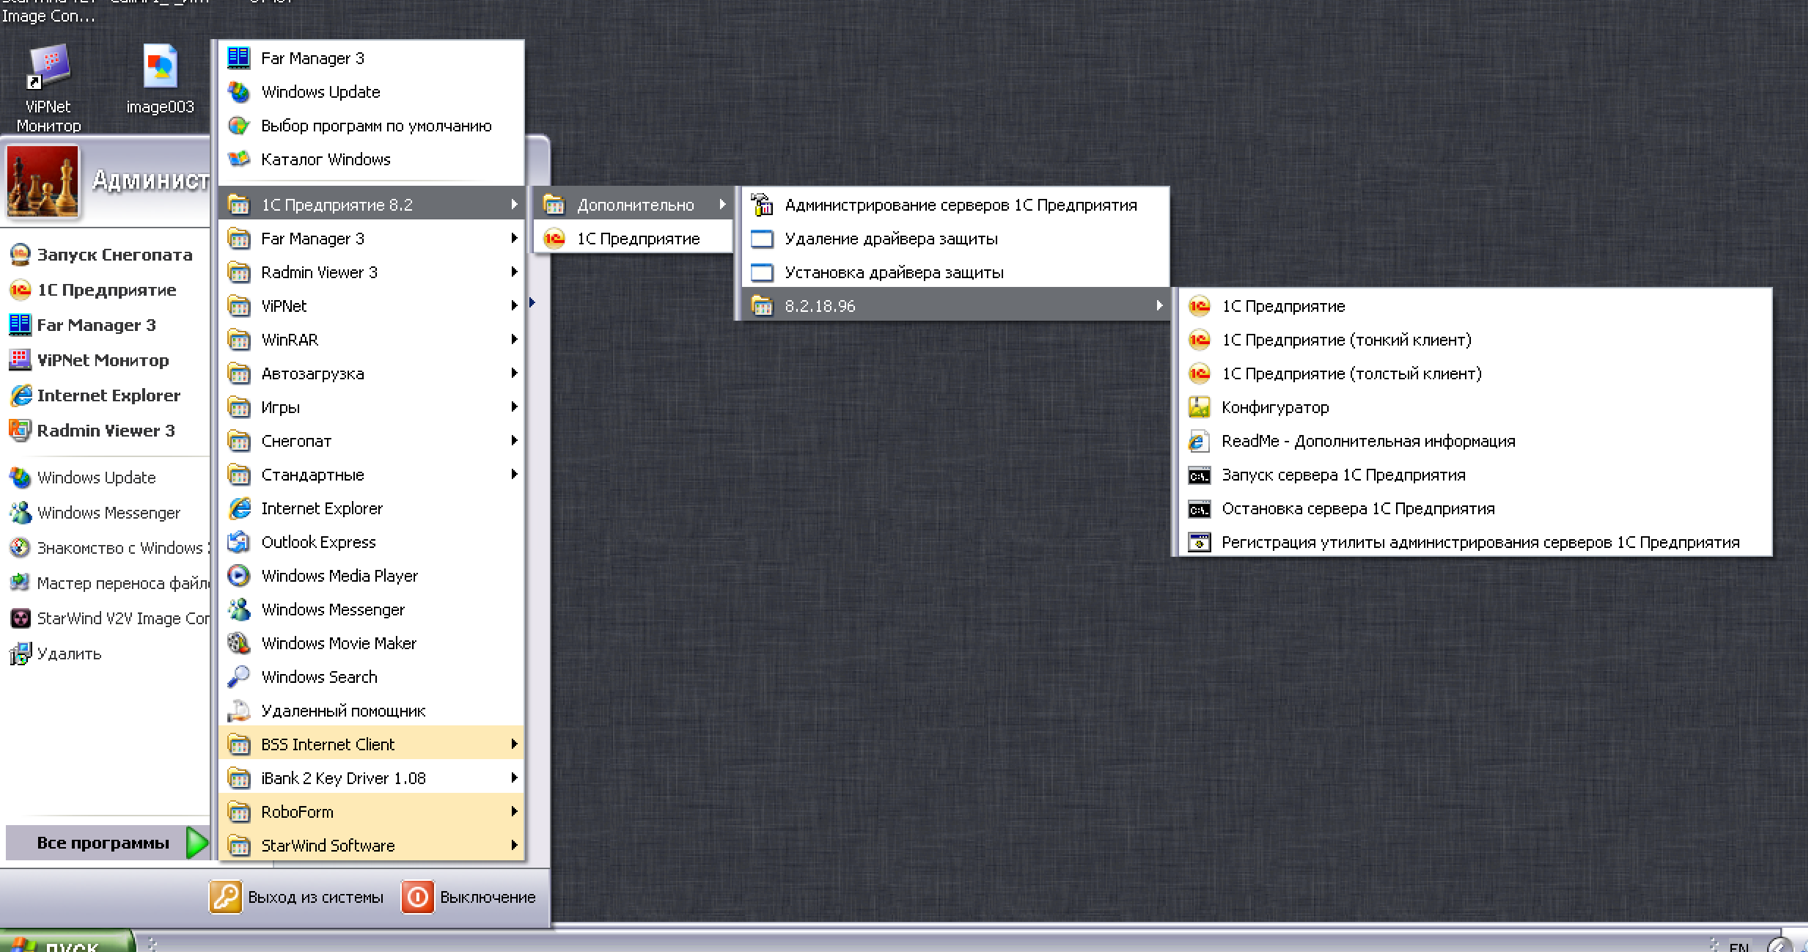Open Каталог Windows
The width and height of the screenshot is (1808, 952).
coord(371,160)
